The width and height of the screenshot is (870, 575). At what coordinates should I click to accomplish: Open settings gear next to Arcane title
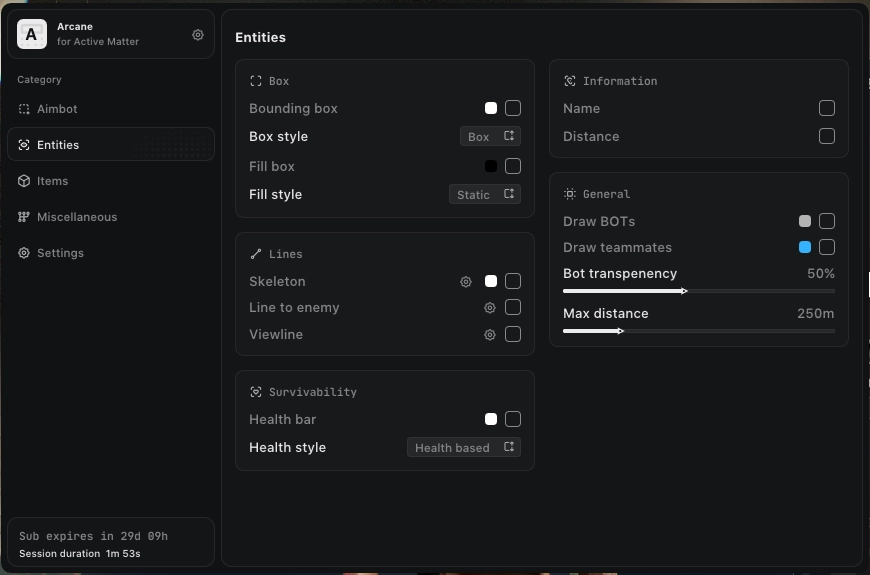(198, 35)
